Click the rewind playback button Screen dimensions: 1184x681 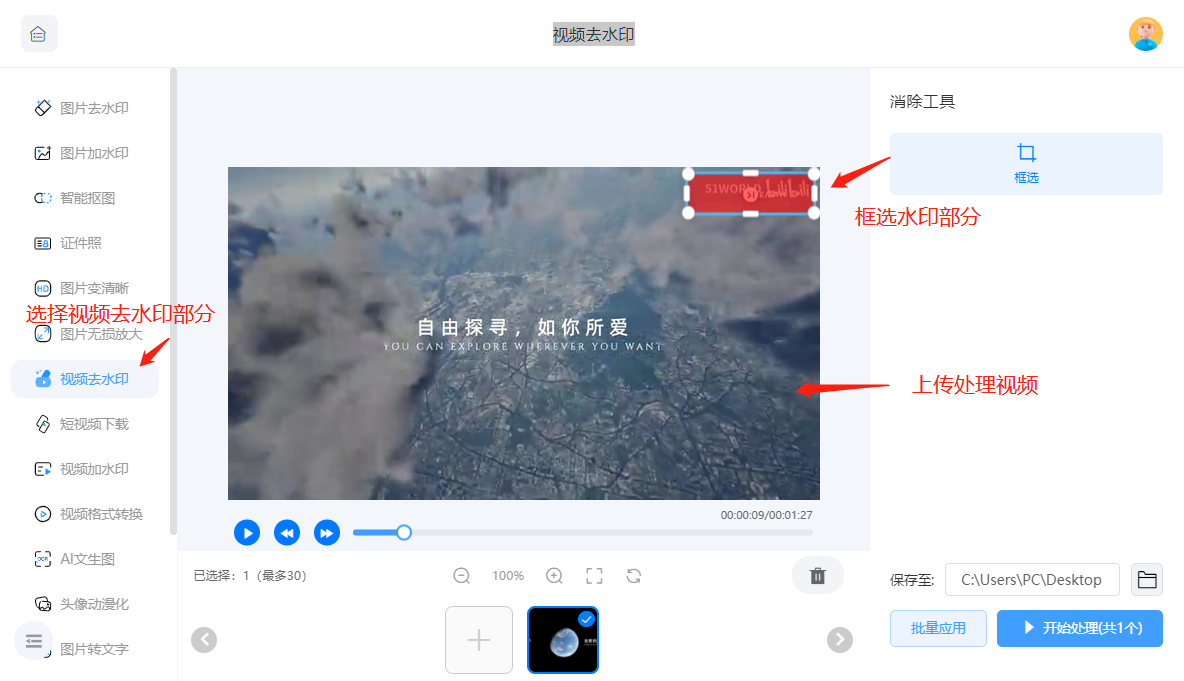(x=287, y=533)
